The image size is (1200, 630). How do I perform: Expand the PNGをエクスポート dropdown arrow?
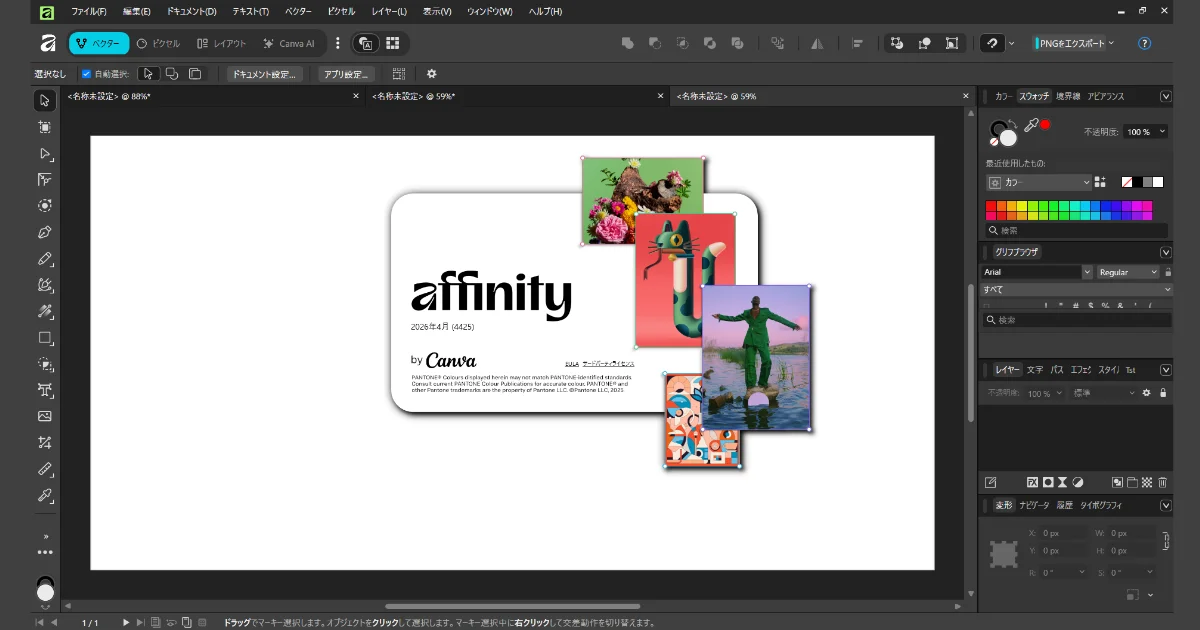(x=1112, y=43)
